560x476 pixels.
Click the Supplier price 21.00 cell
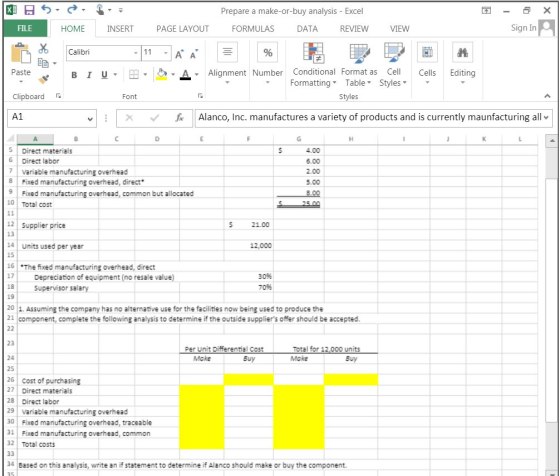[249, 225]
